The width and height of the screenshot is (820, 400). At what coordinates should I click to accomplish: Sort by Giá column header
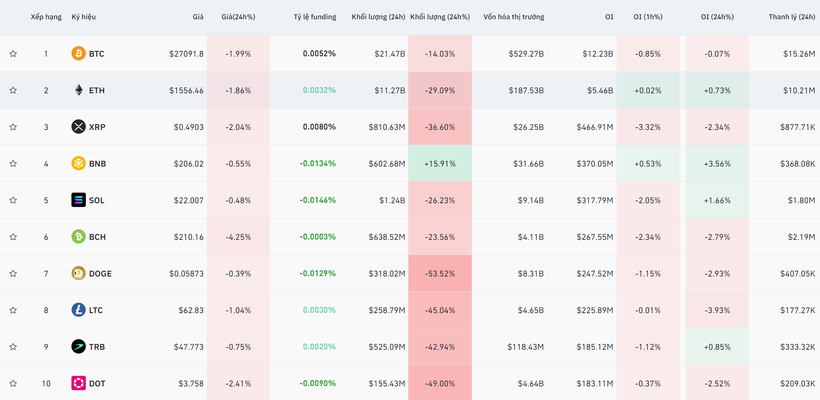pyautogui.click(x=198, y=17)
